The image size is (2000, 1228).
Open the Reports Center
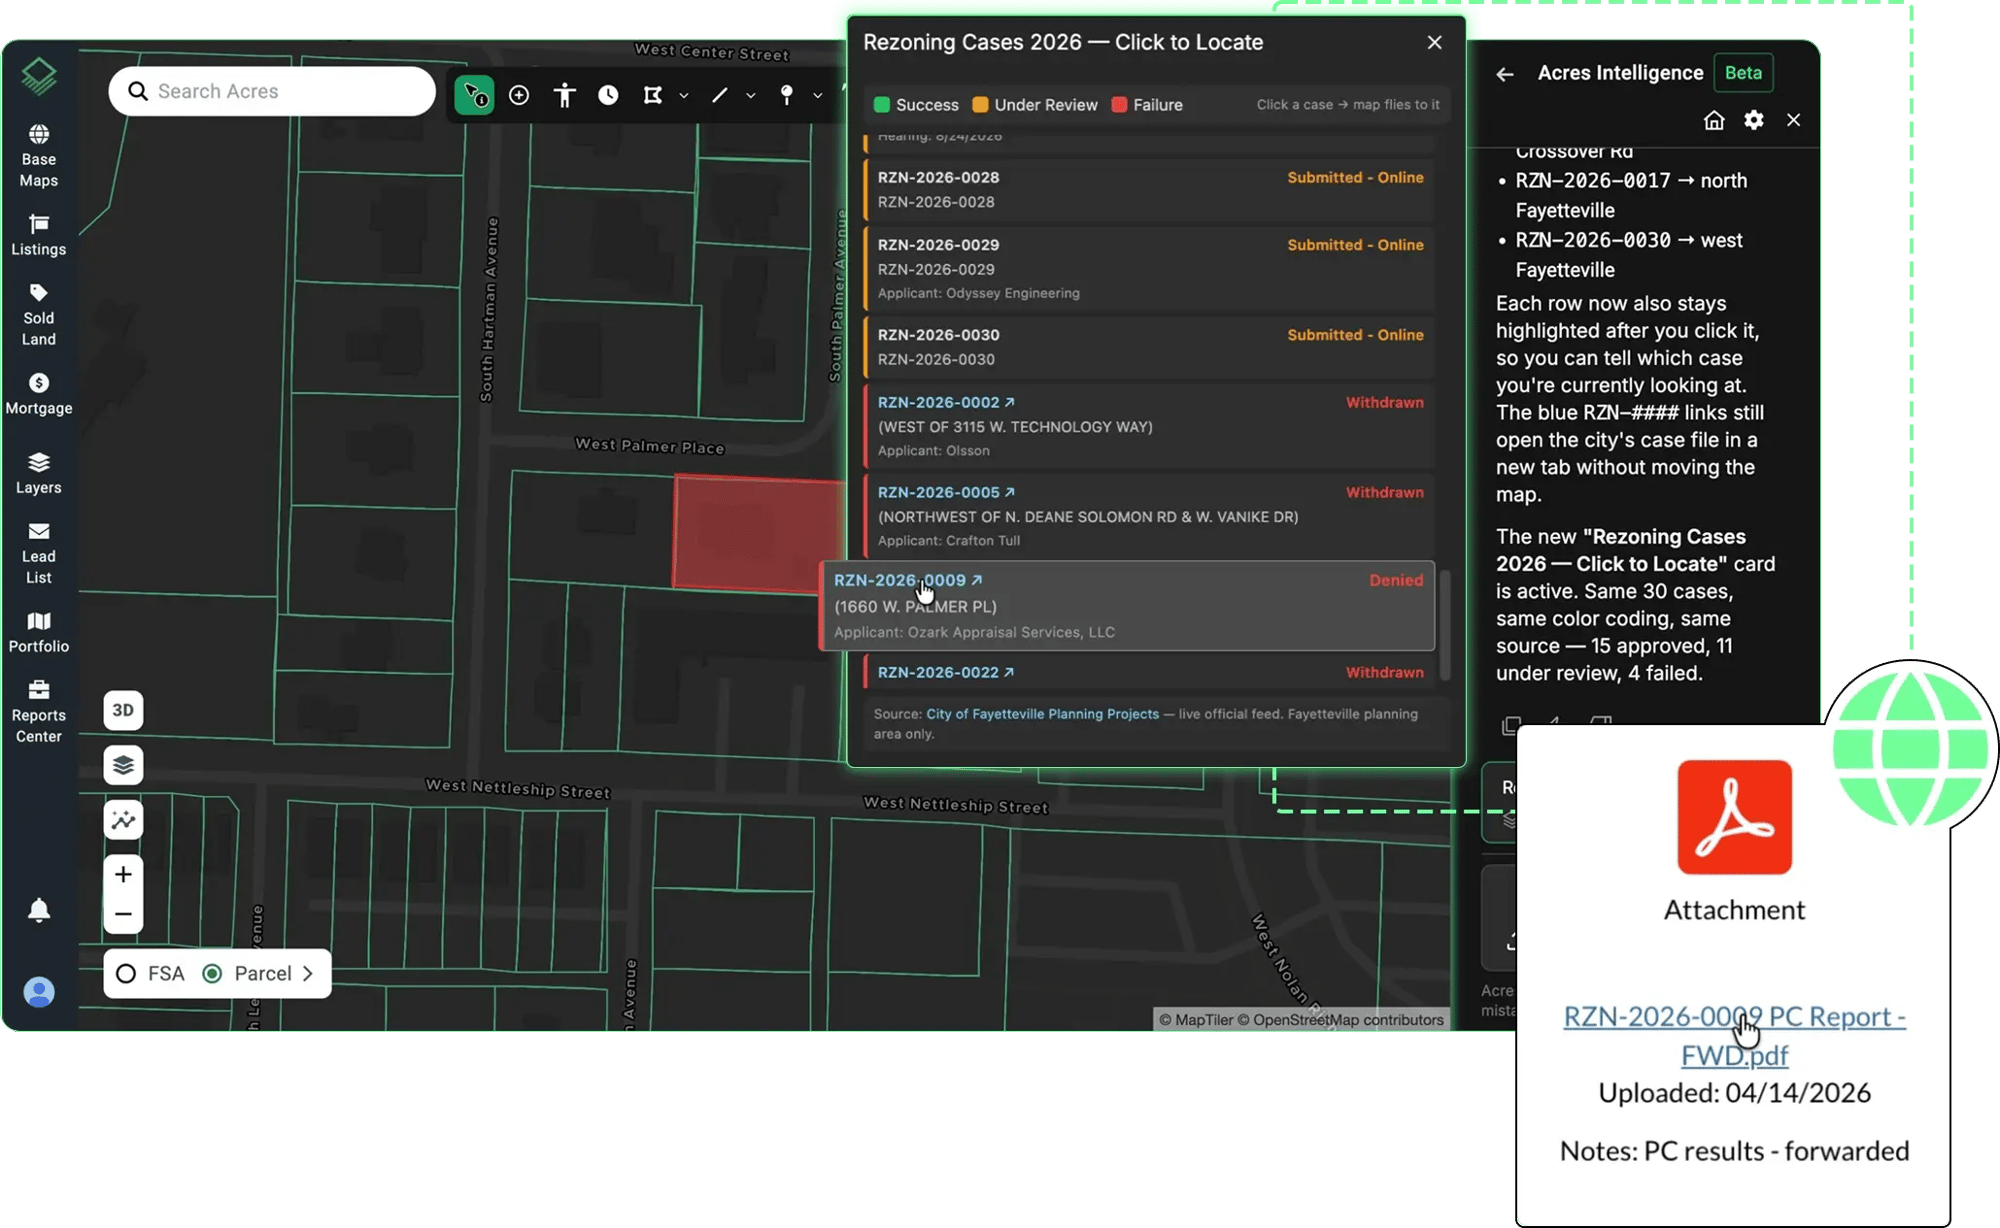[39, 712]
